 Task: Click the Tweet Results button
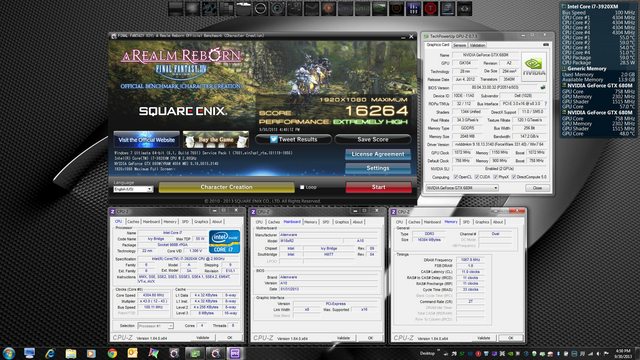[x=293, y=139]
